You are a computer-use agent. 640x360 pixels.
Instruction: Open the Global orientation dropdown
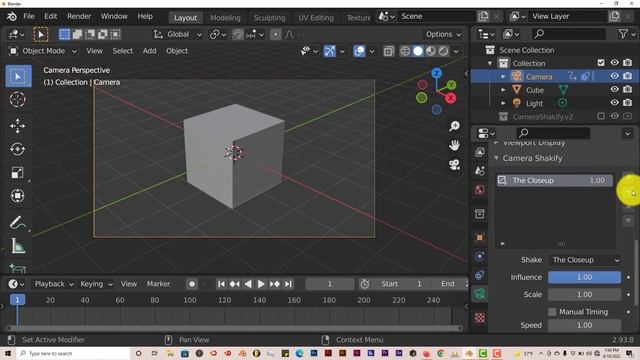pos(178,34)
